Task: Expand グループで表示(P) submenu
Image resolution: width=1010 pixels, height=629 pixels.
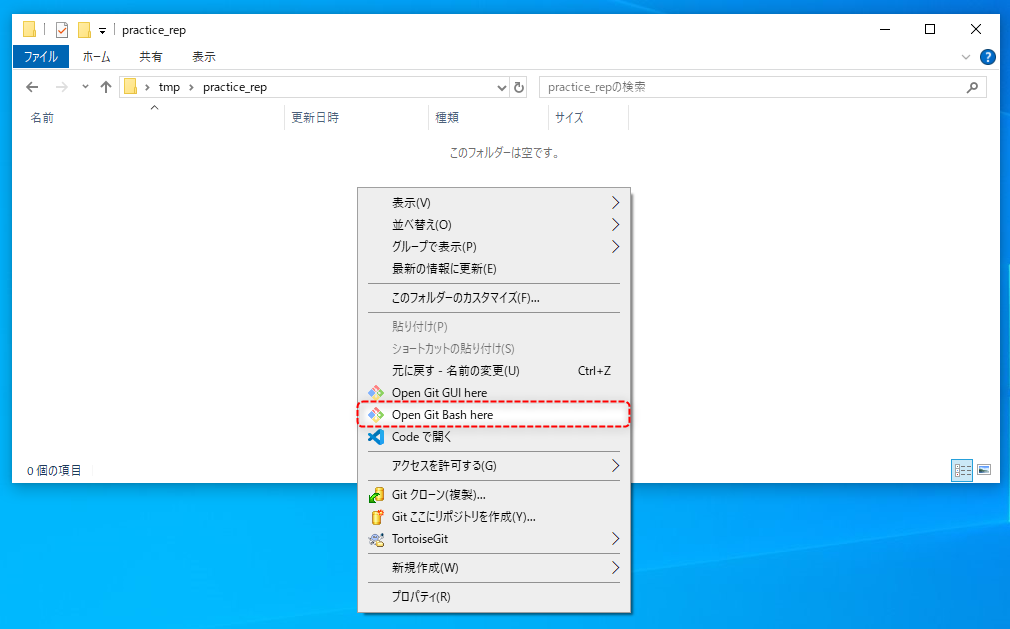Action: click(615, 247)
